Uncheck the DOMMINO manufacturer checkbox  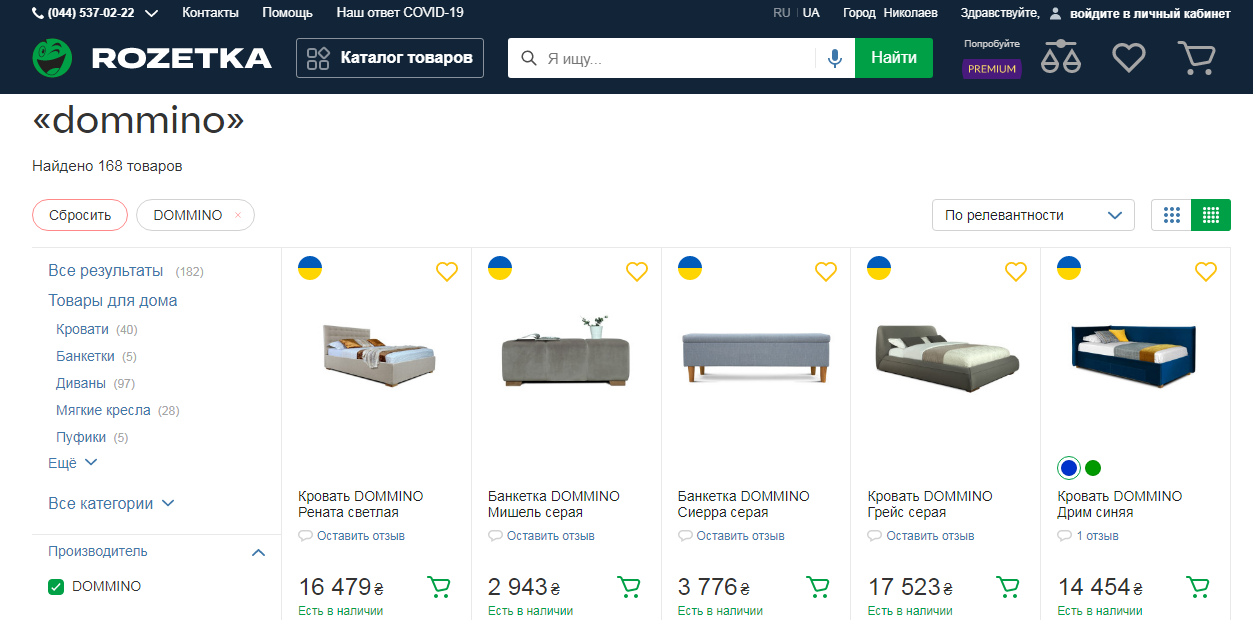(x=55, y=586)
